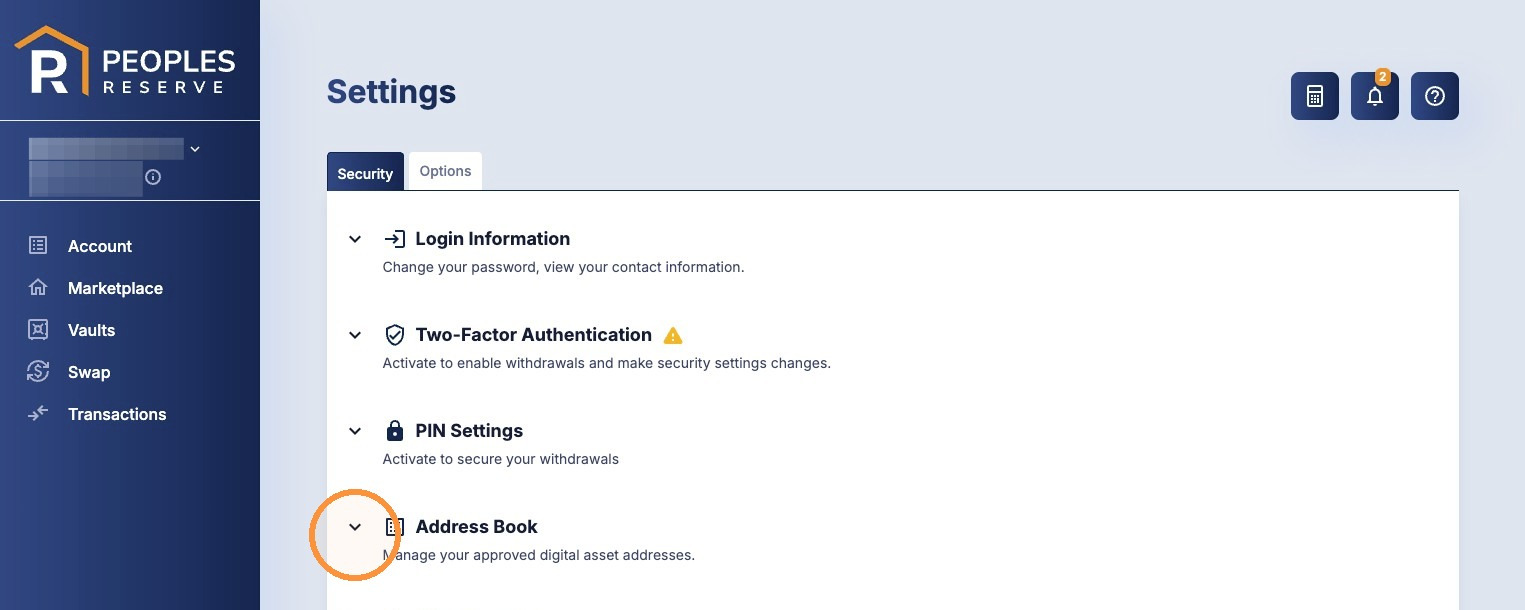
Task: Click the Account sidebar icon
Action: pos(38,245)
